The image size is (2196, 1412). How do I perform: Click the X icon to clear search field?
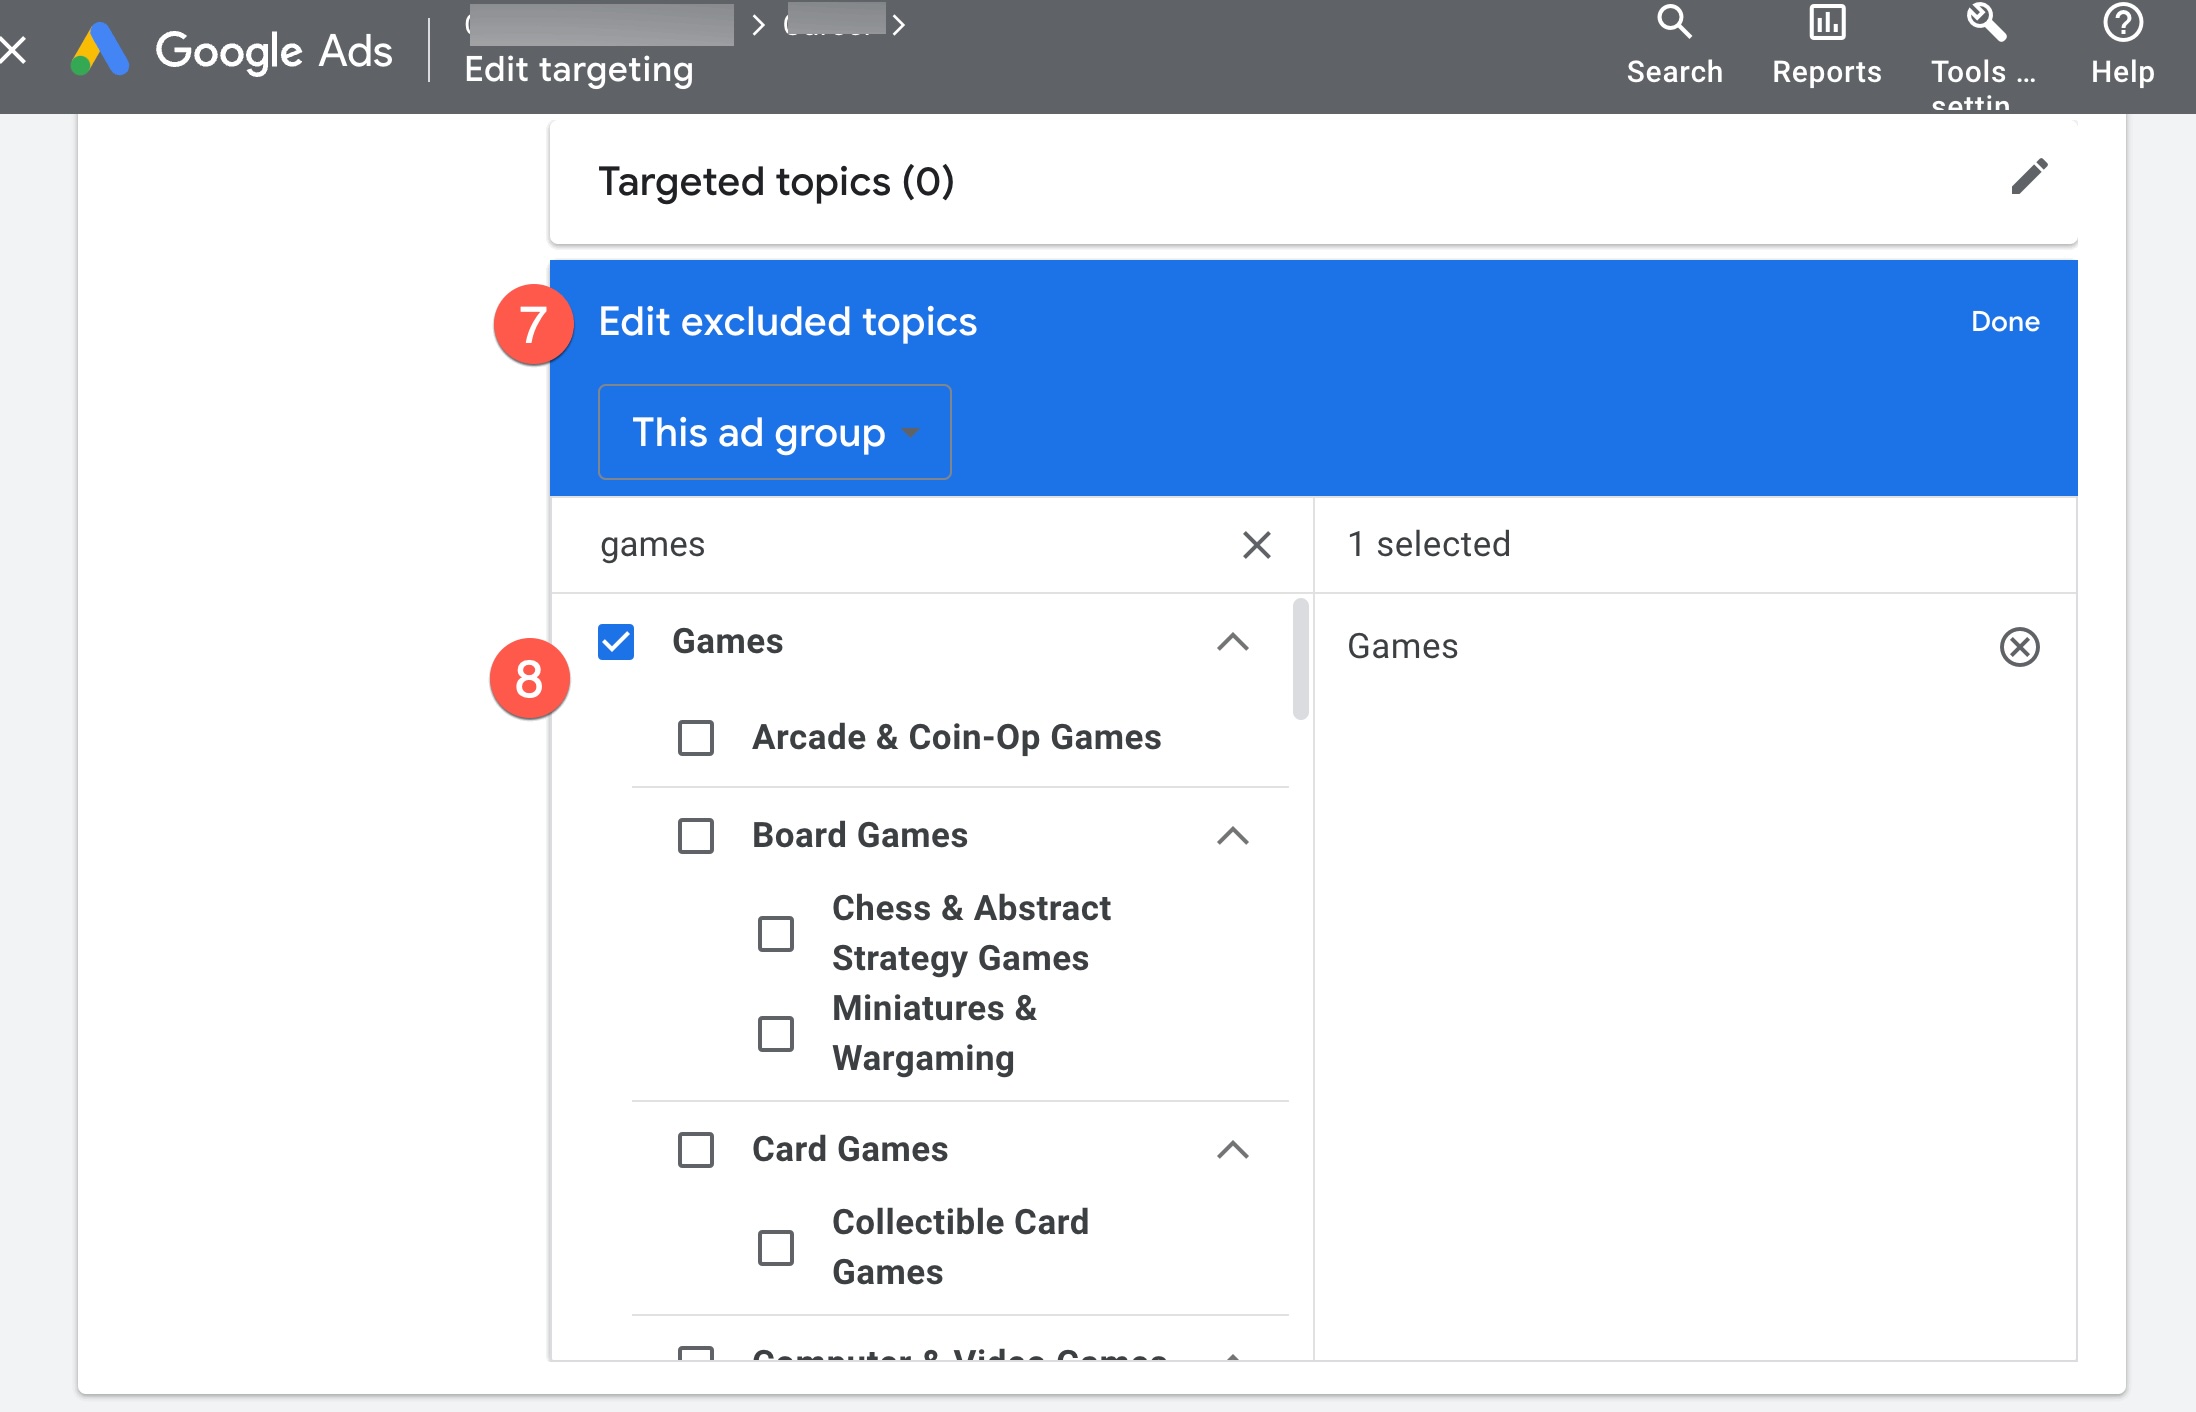(1258, 543)
